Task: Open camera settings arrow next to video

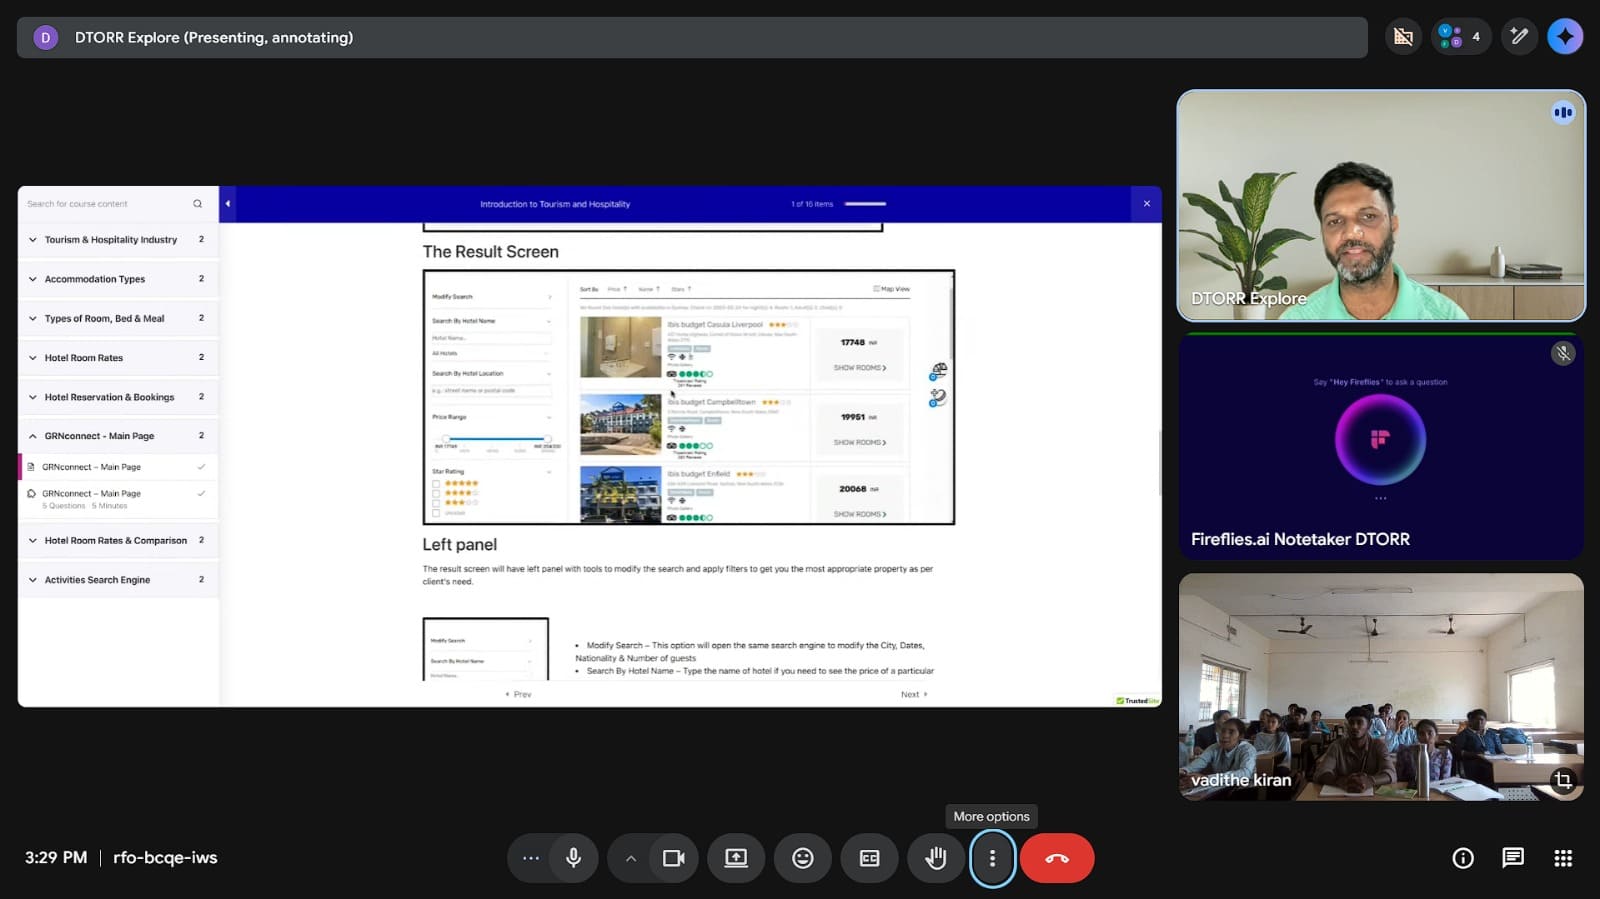Action: 630,858
